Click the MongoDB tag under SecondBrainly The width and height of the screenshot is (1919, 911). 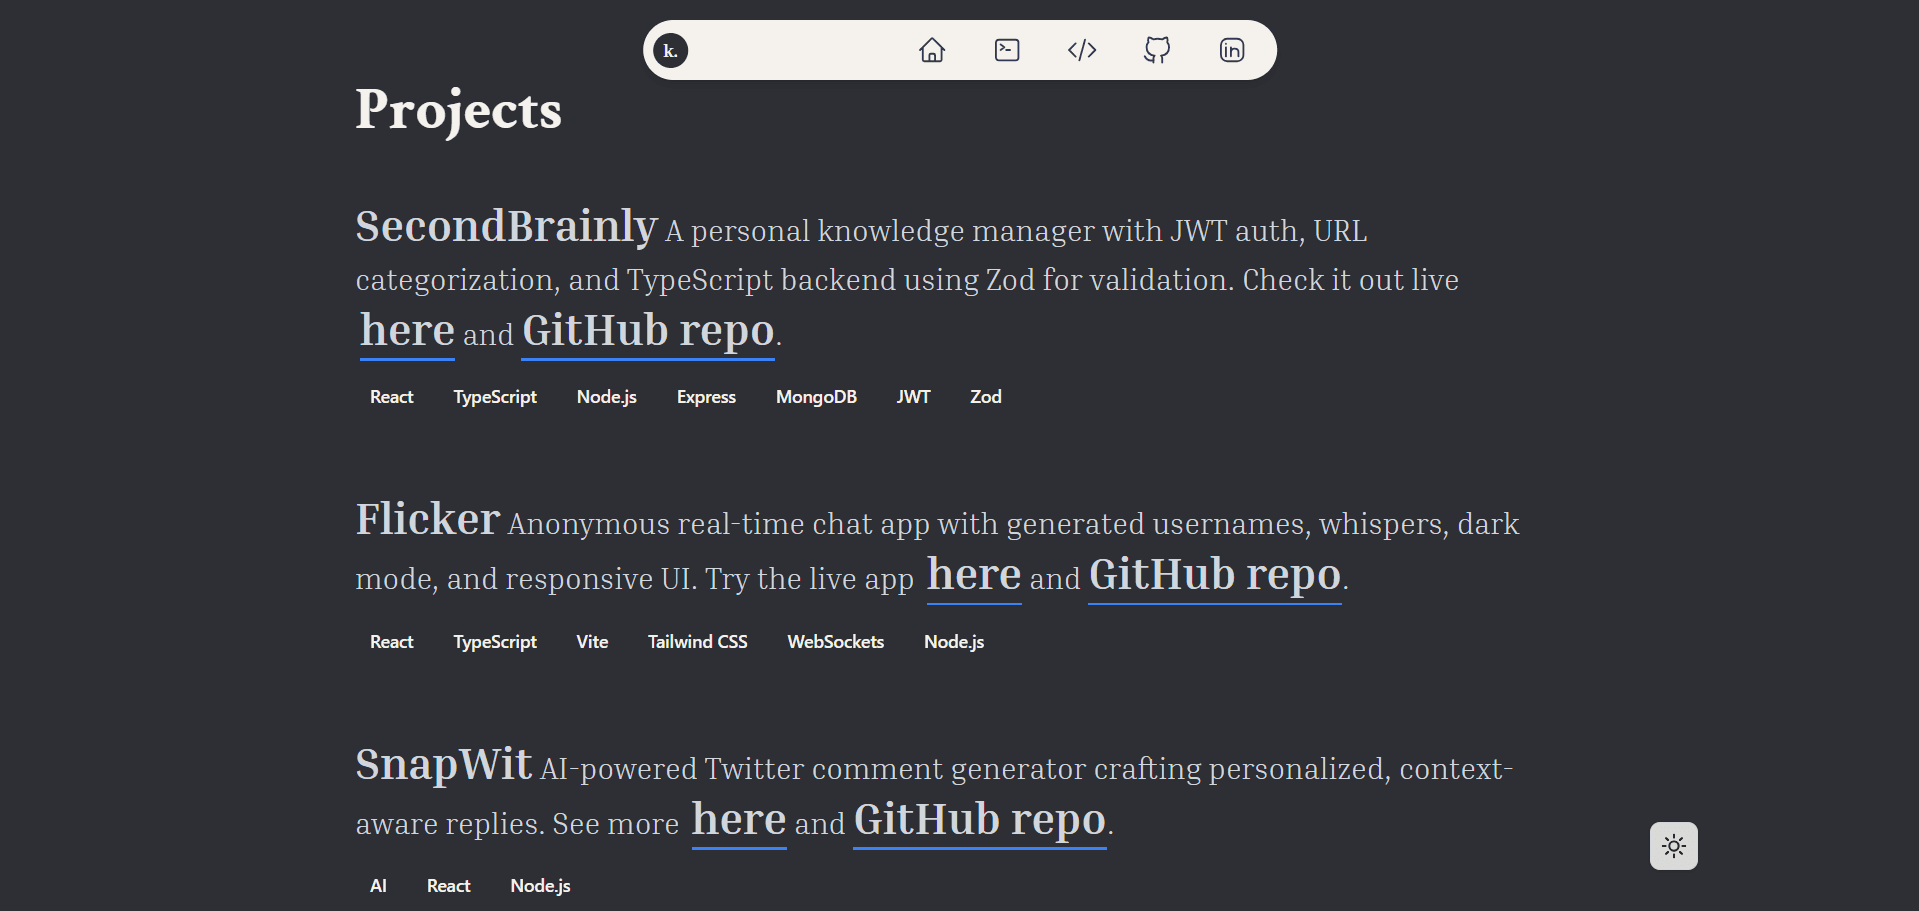point(816,397)
